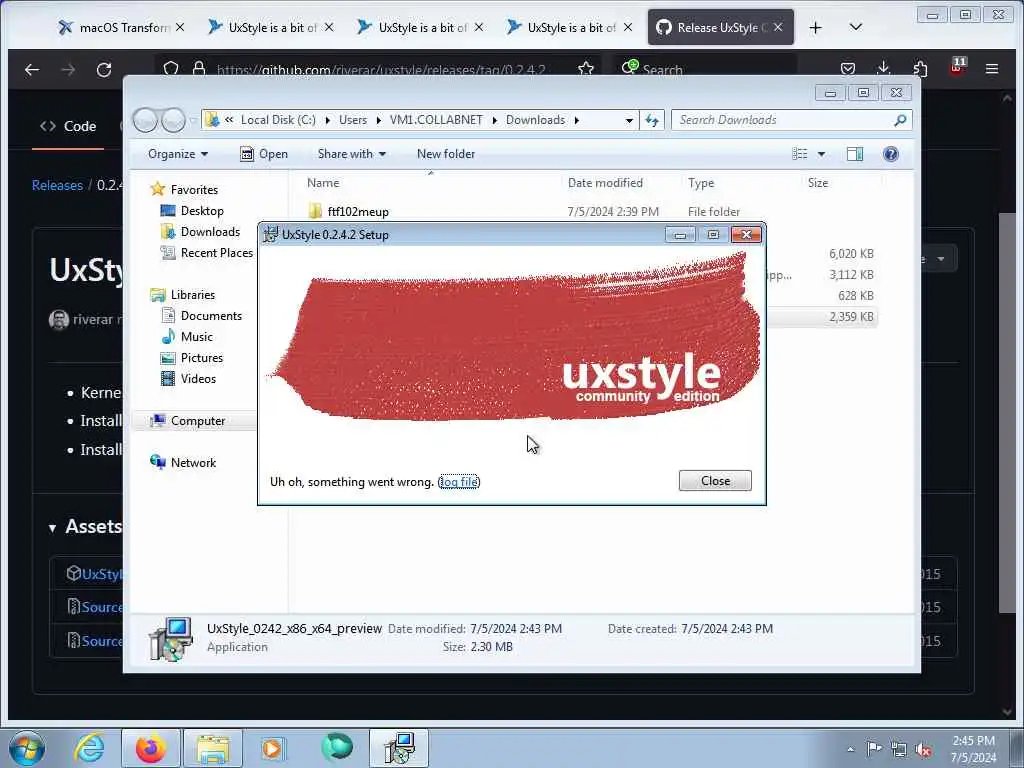Open a new Firefox tab
The image size is (1024, 768).
815,27
